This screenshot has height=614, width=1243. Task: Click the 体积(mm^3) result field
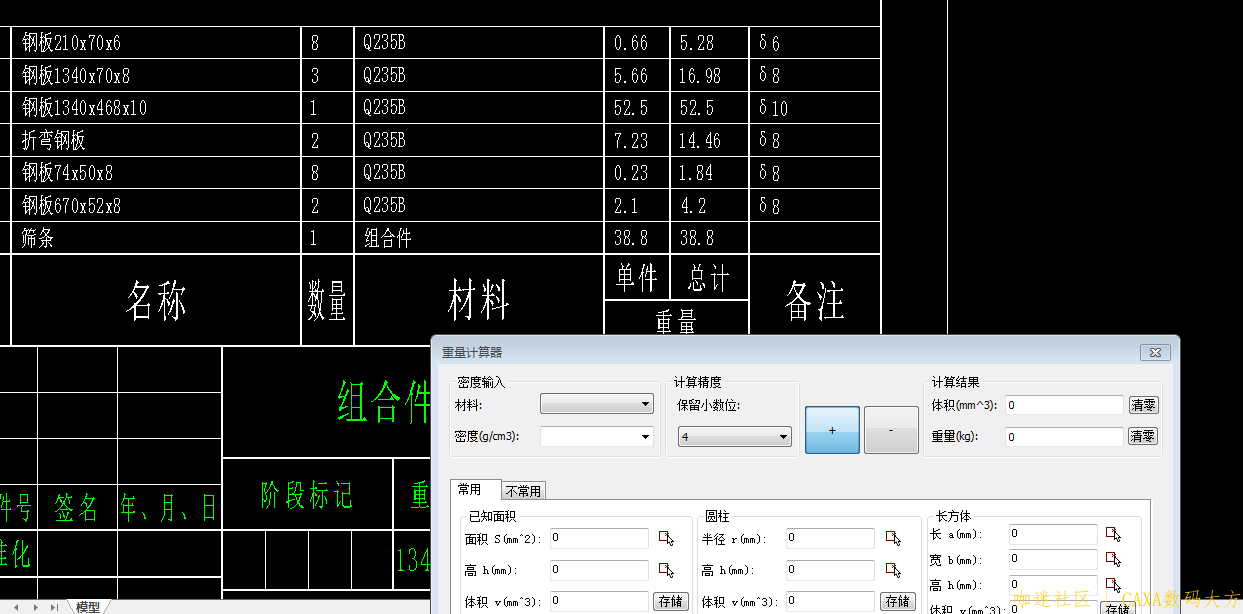pos(1065,405)
